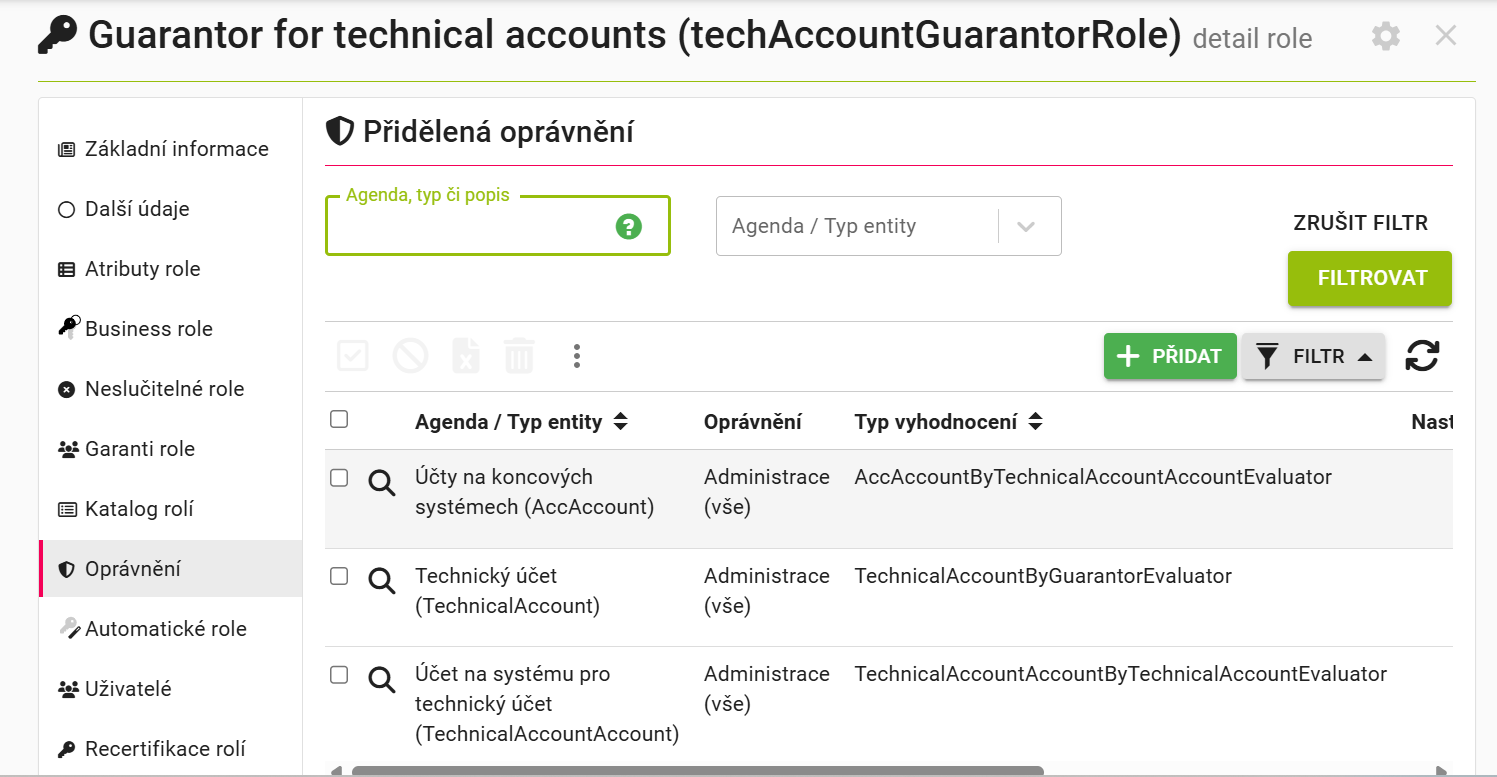Click the green FILTROVAT button
This screenshot has width=1497, height=777.
[1370, 278]
